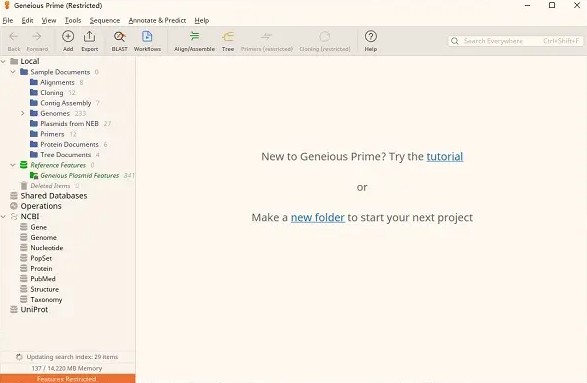
Task: Click the Export toolbar icon
Action: tap(89, 41)
